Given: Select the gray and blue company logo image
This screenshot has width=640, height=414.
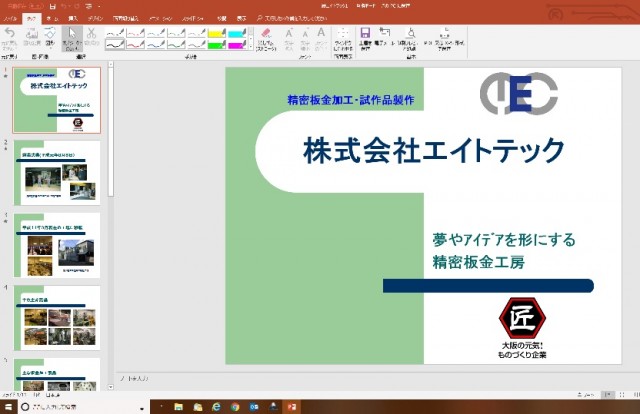Looking at the screenshot, I should coord(519,93).
